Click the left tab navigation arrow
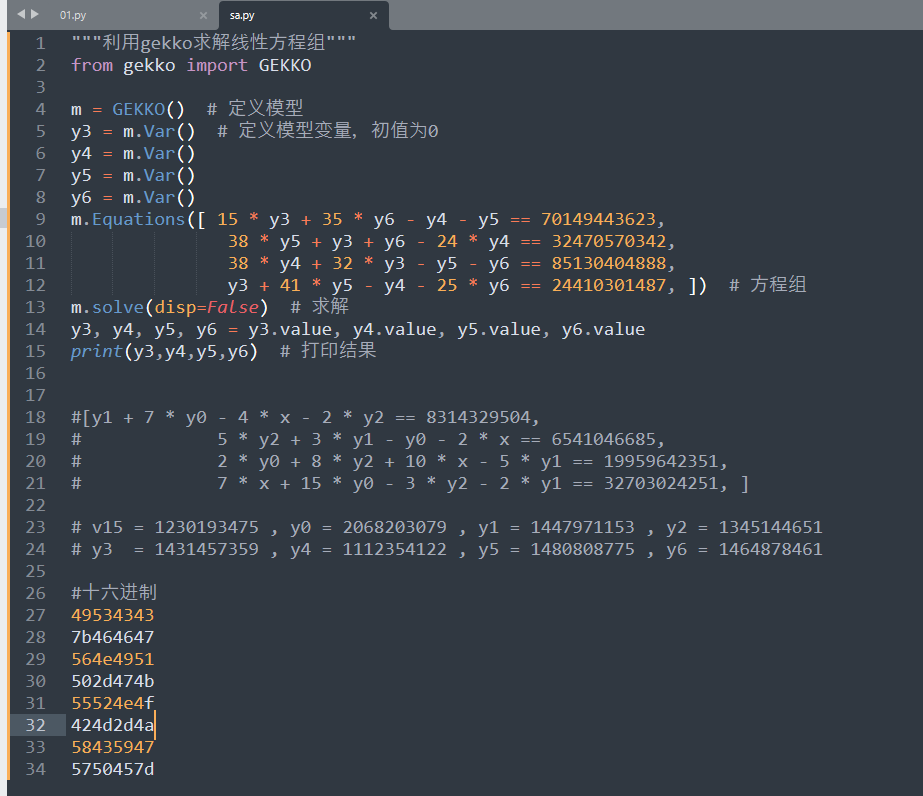Viewport: 923px width, 796px height. 21,14
